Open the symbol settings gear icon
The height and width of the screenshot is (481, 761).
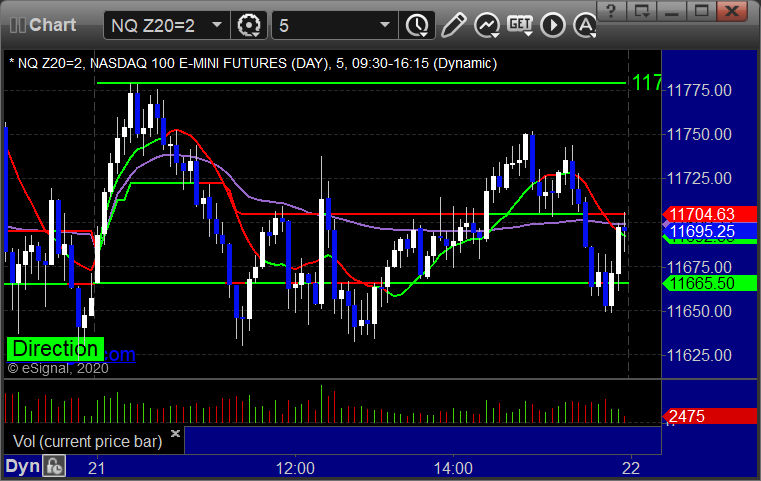coord(248,25)
